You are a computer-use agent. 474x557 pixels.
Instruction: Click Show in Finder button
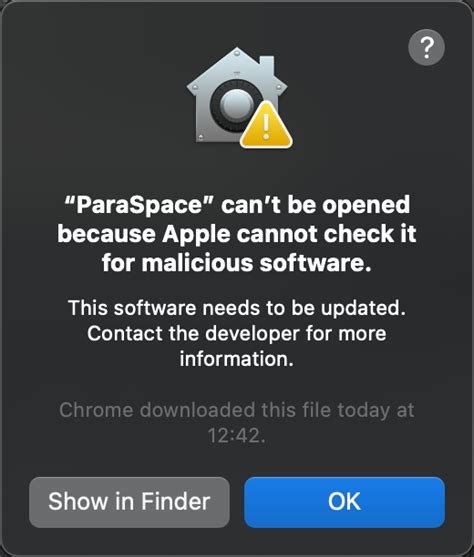[129, 502]
